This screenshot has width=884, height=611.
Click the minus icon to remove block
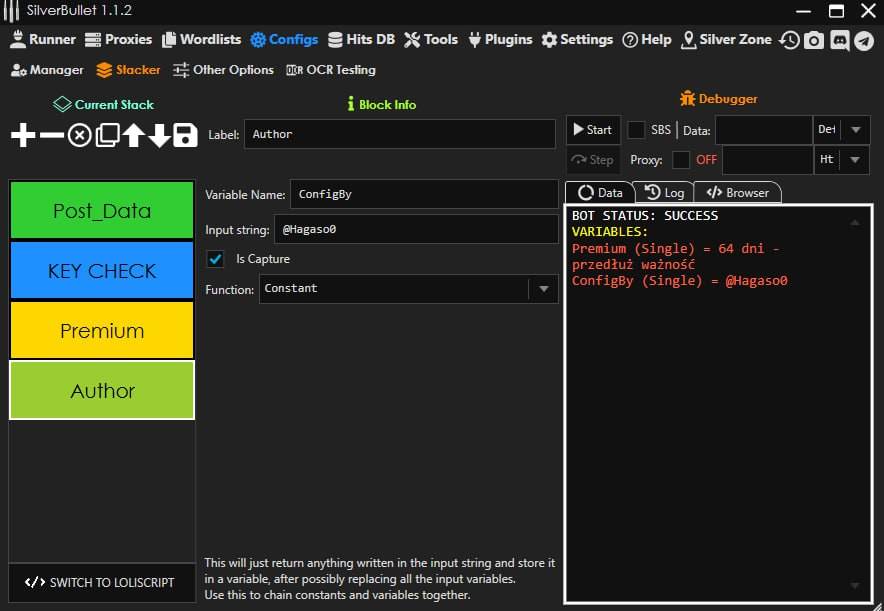pos(51,135)
